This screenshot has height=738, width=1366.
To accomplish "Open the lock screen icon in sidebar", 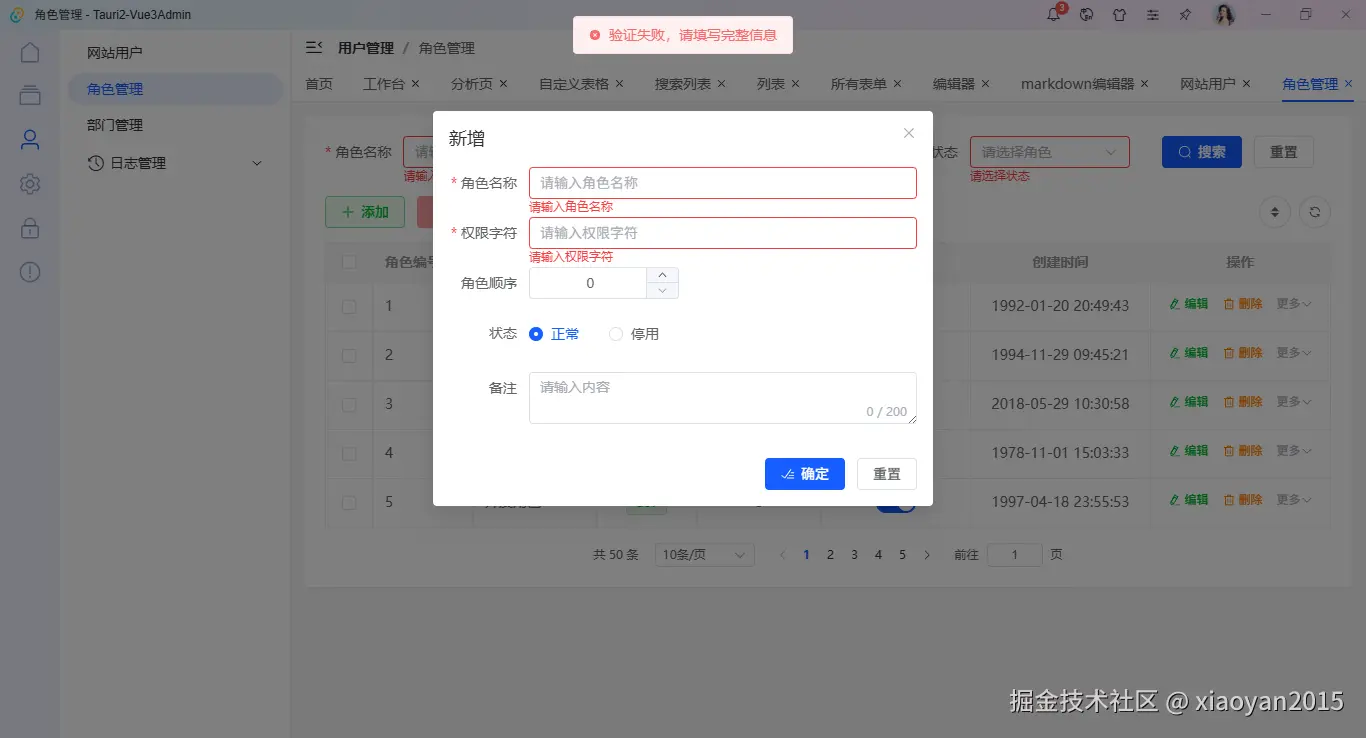I will tap(30, 228).
